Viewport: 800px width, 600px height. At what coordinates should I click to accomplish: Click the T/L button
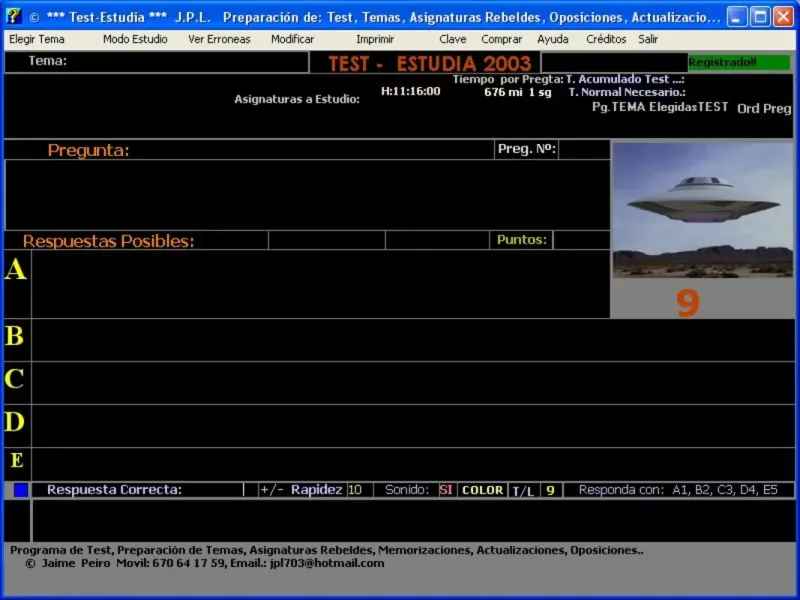(x=523, y=491)
